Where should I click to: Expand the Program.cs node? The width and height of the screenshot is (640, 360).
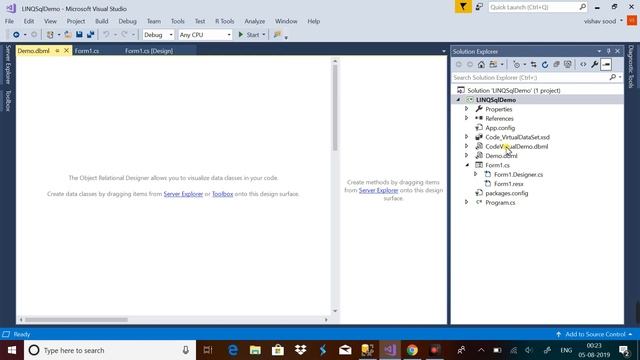click(467, 202)
